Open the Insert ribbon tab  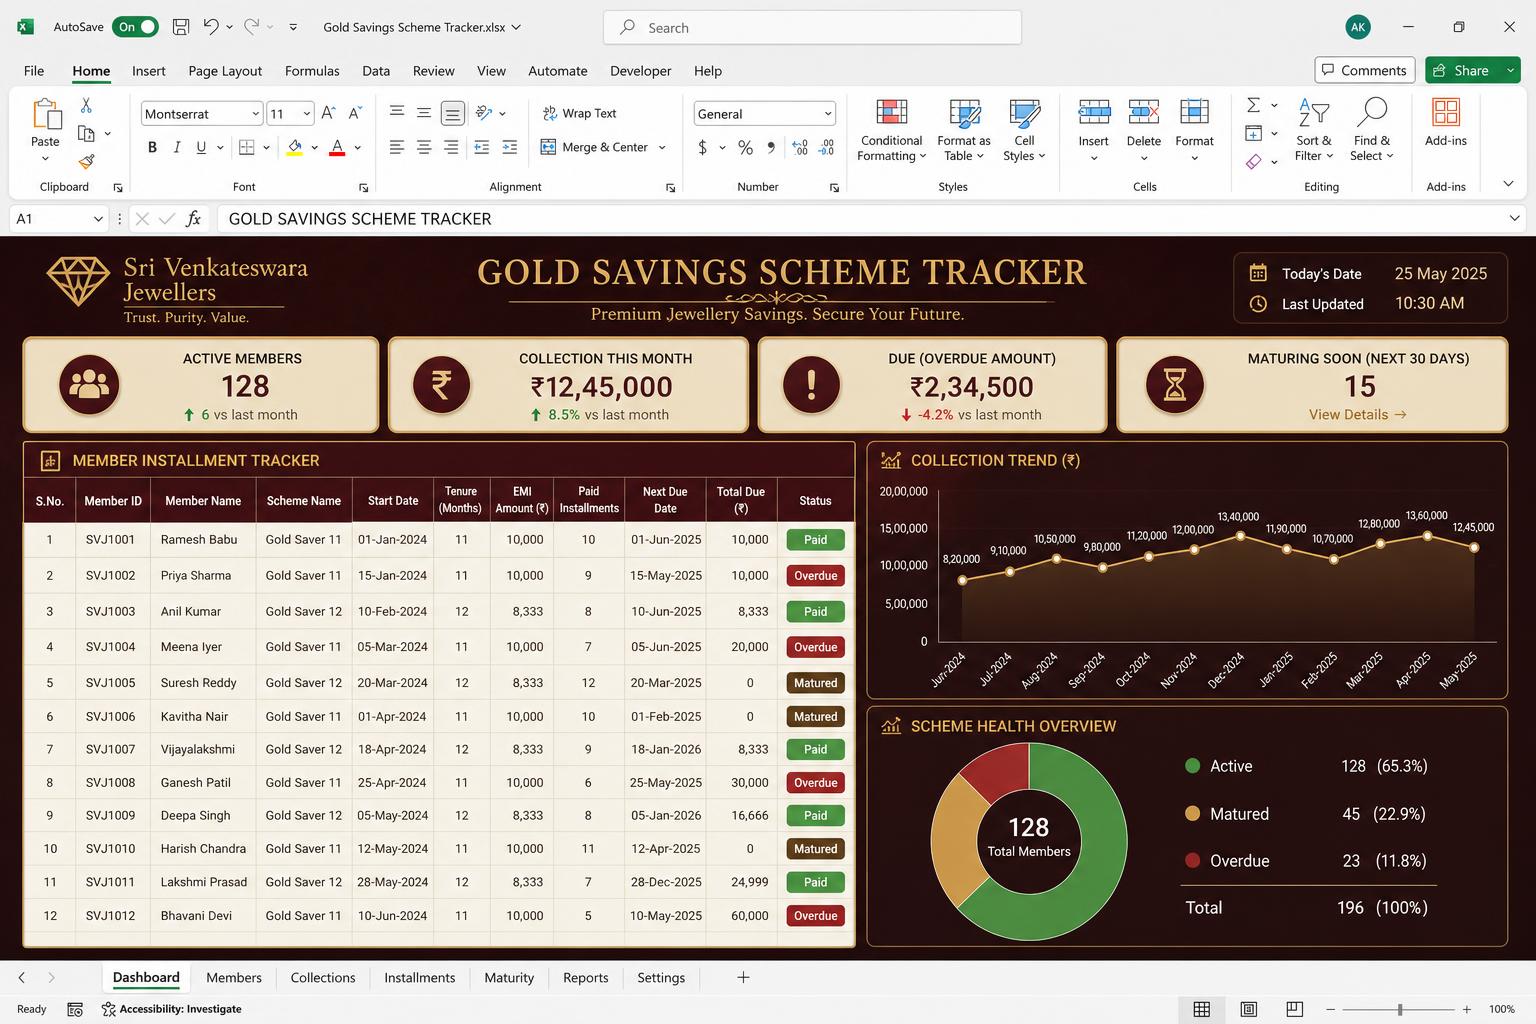(x=149, y=71)
